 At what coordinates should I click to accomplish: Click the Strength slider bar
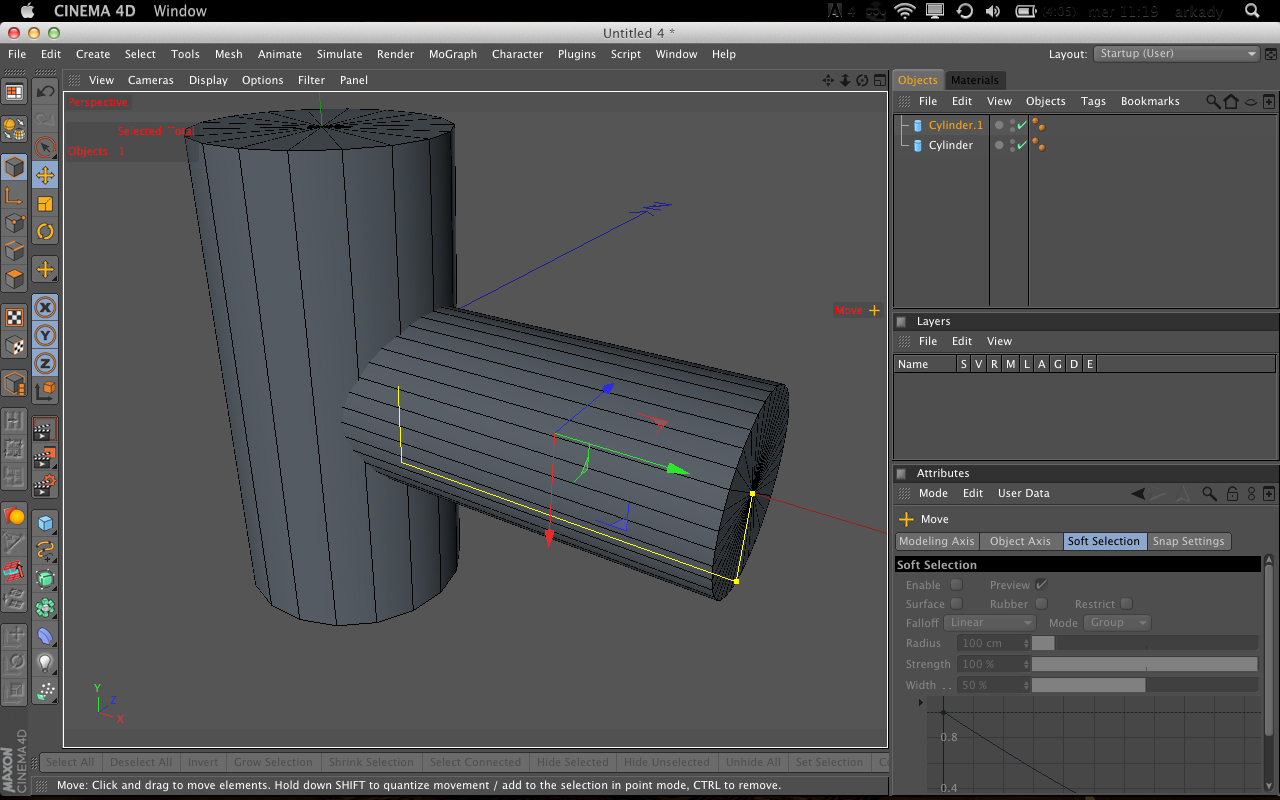click(x=1144, y=664)
